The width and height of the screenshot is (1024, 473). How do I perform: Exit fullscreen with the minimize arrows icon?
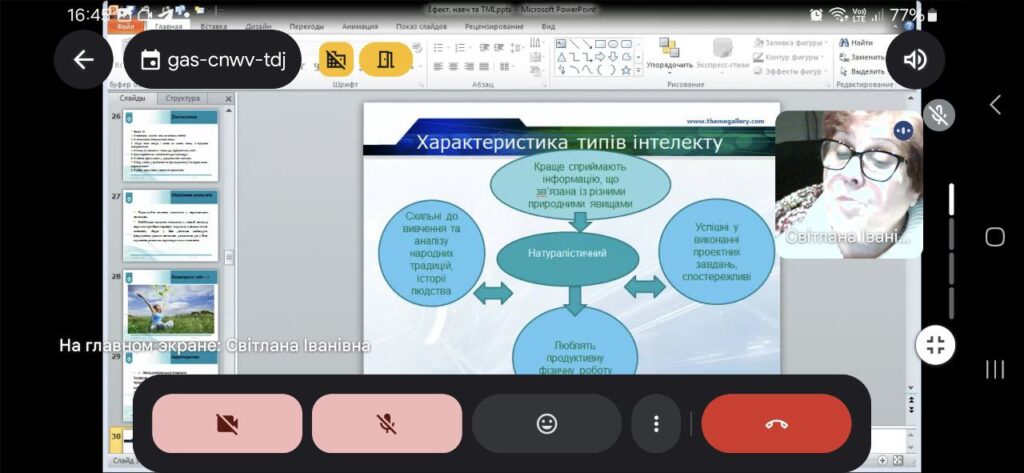[936, 345]
